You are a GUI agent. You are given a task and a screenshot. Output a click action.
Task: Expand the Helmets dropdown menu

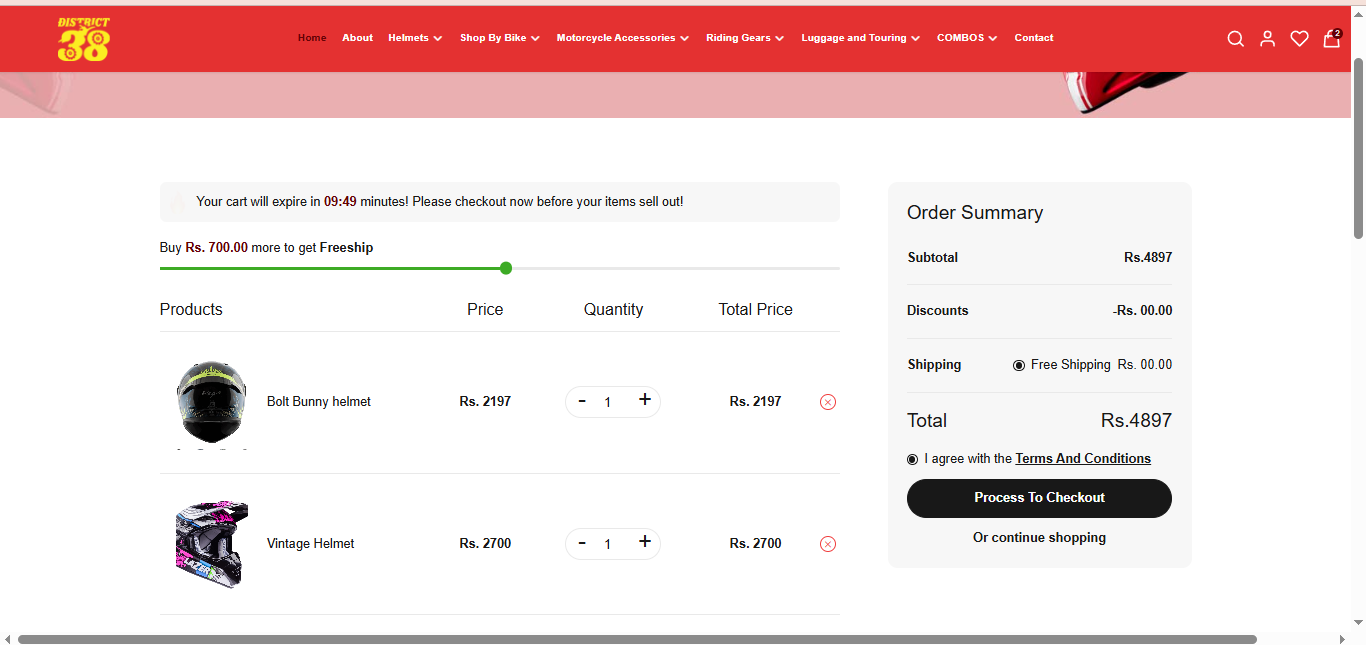[415, 38]
